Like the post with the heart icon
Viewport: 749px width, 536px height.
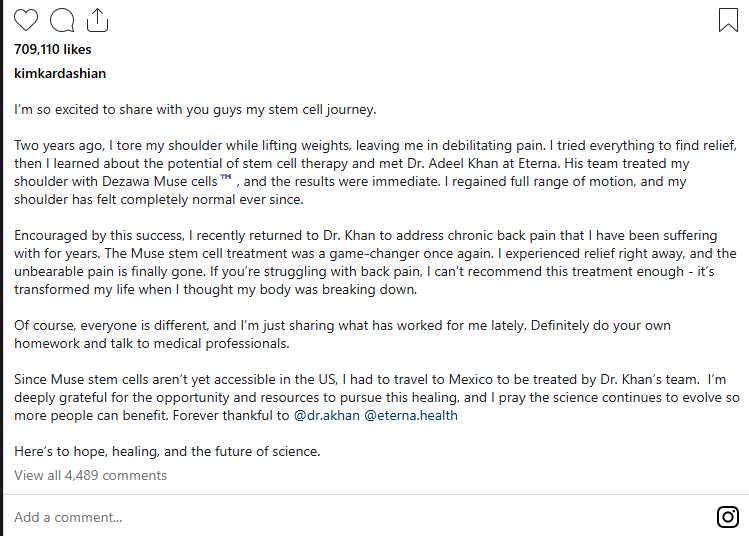26,20
